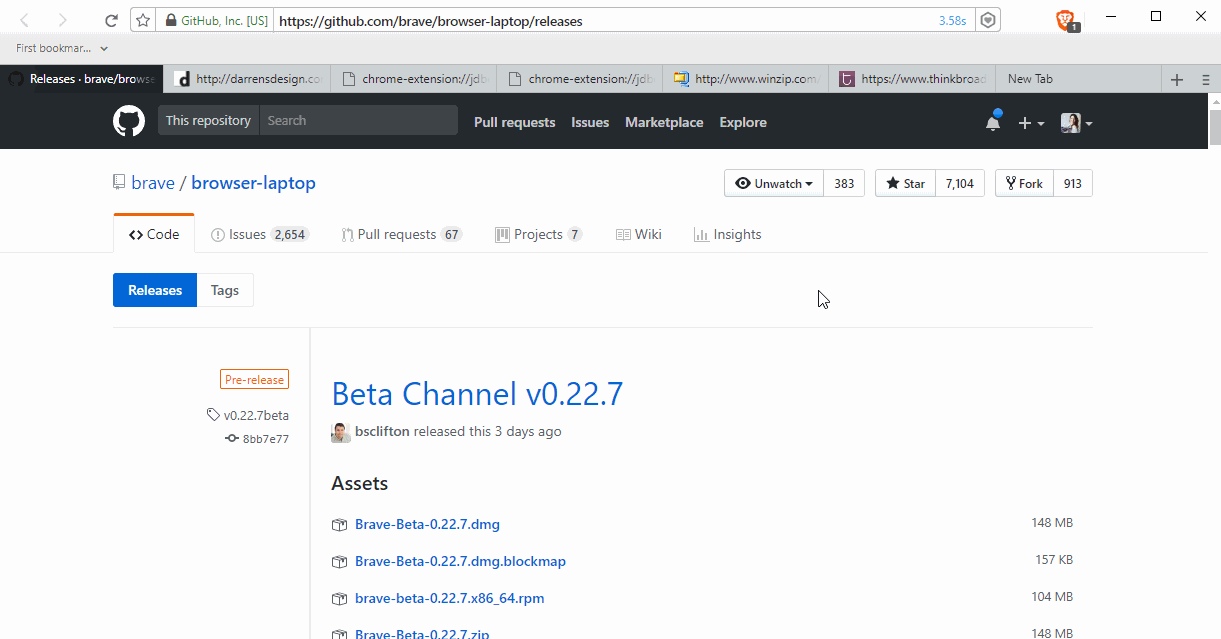Click the GitHub octocat logo

click(129, 121)
